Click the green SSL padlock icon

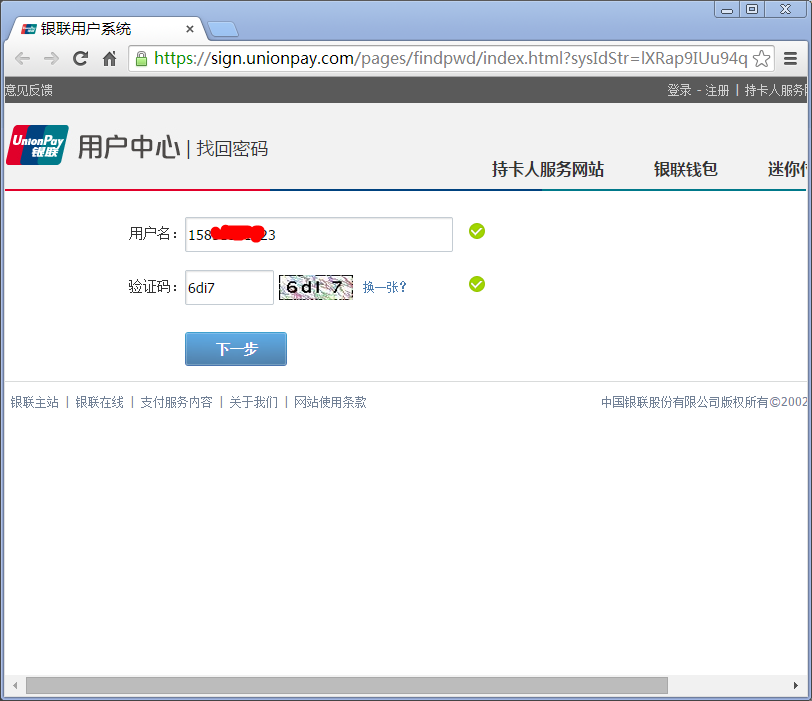[141, 59]
